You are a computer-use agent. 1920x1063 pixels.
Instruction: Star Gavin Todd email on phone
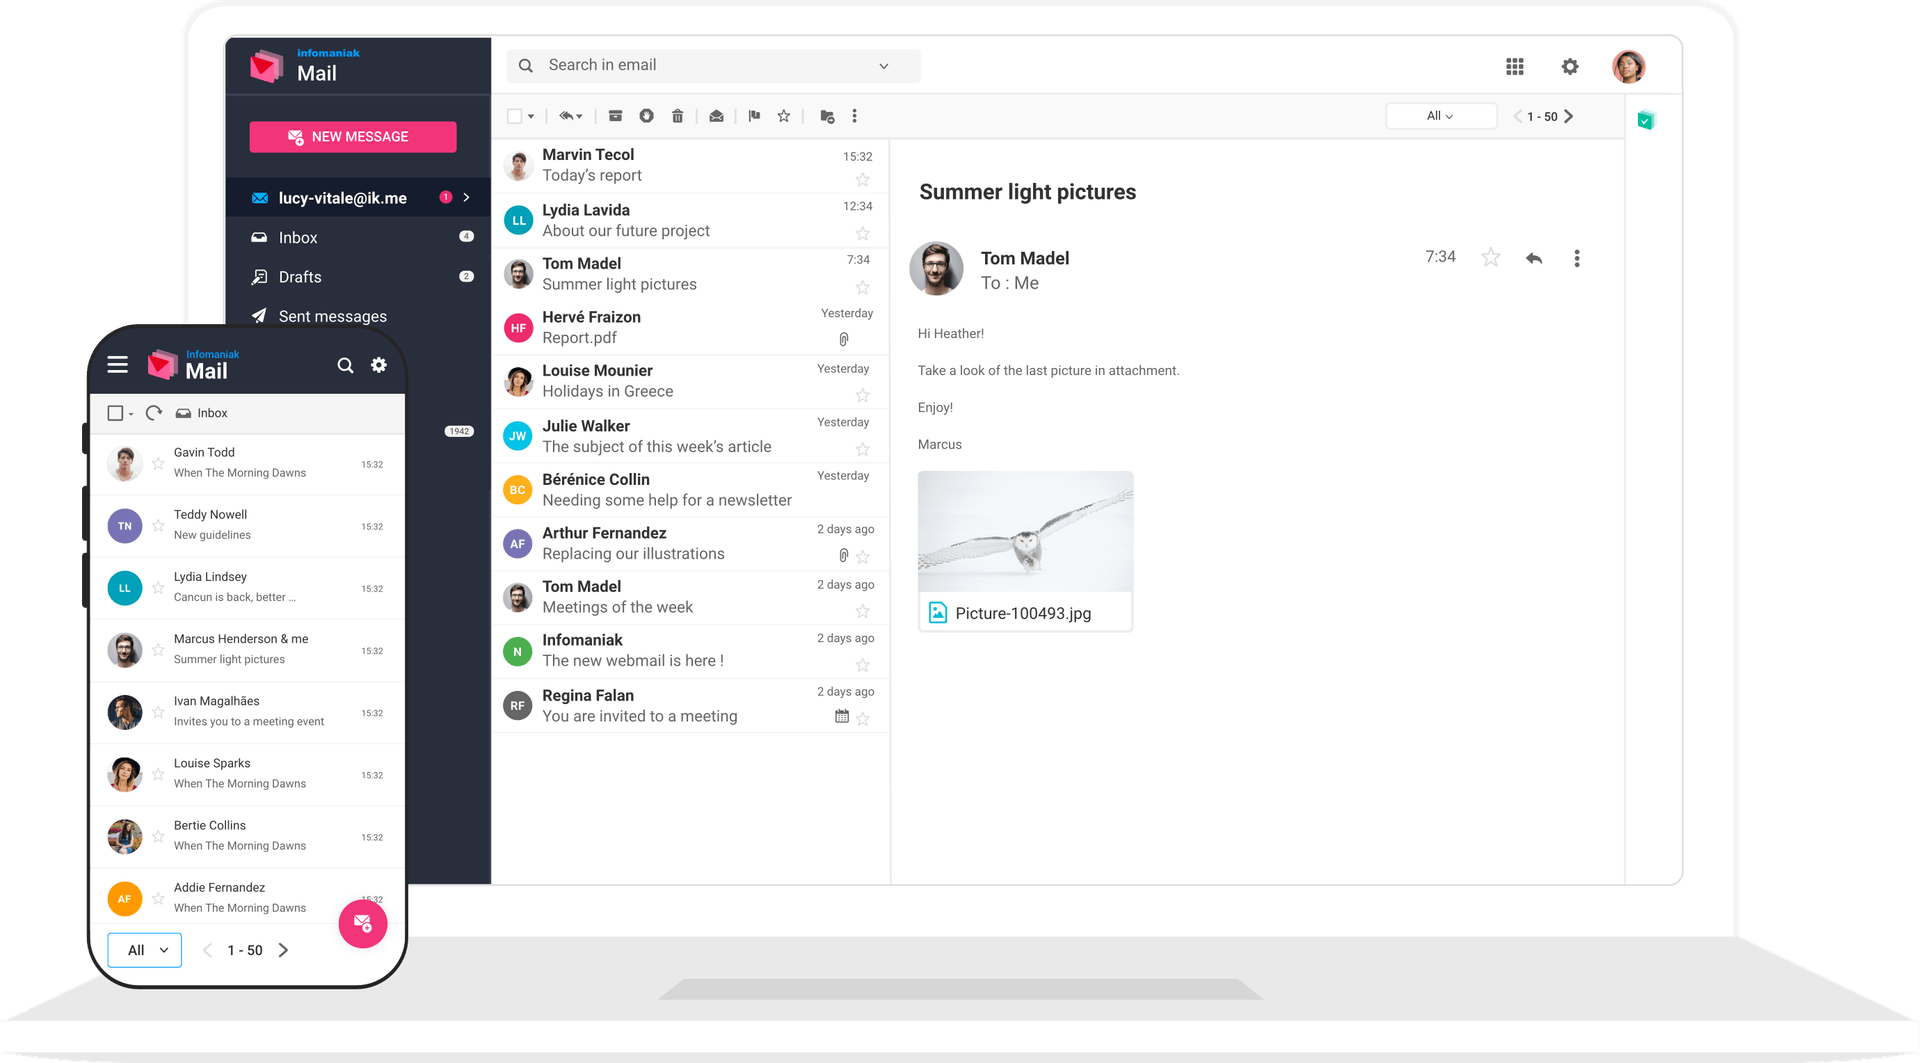(158, 463)
